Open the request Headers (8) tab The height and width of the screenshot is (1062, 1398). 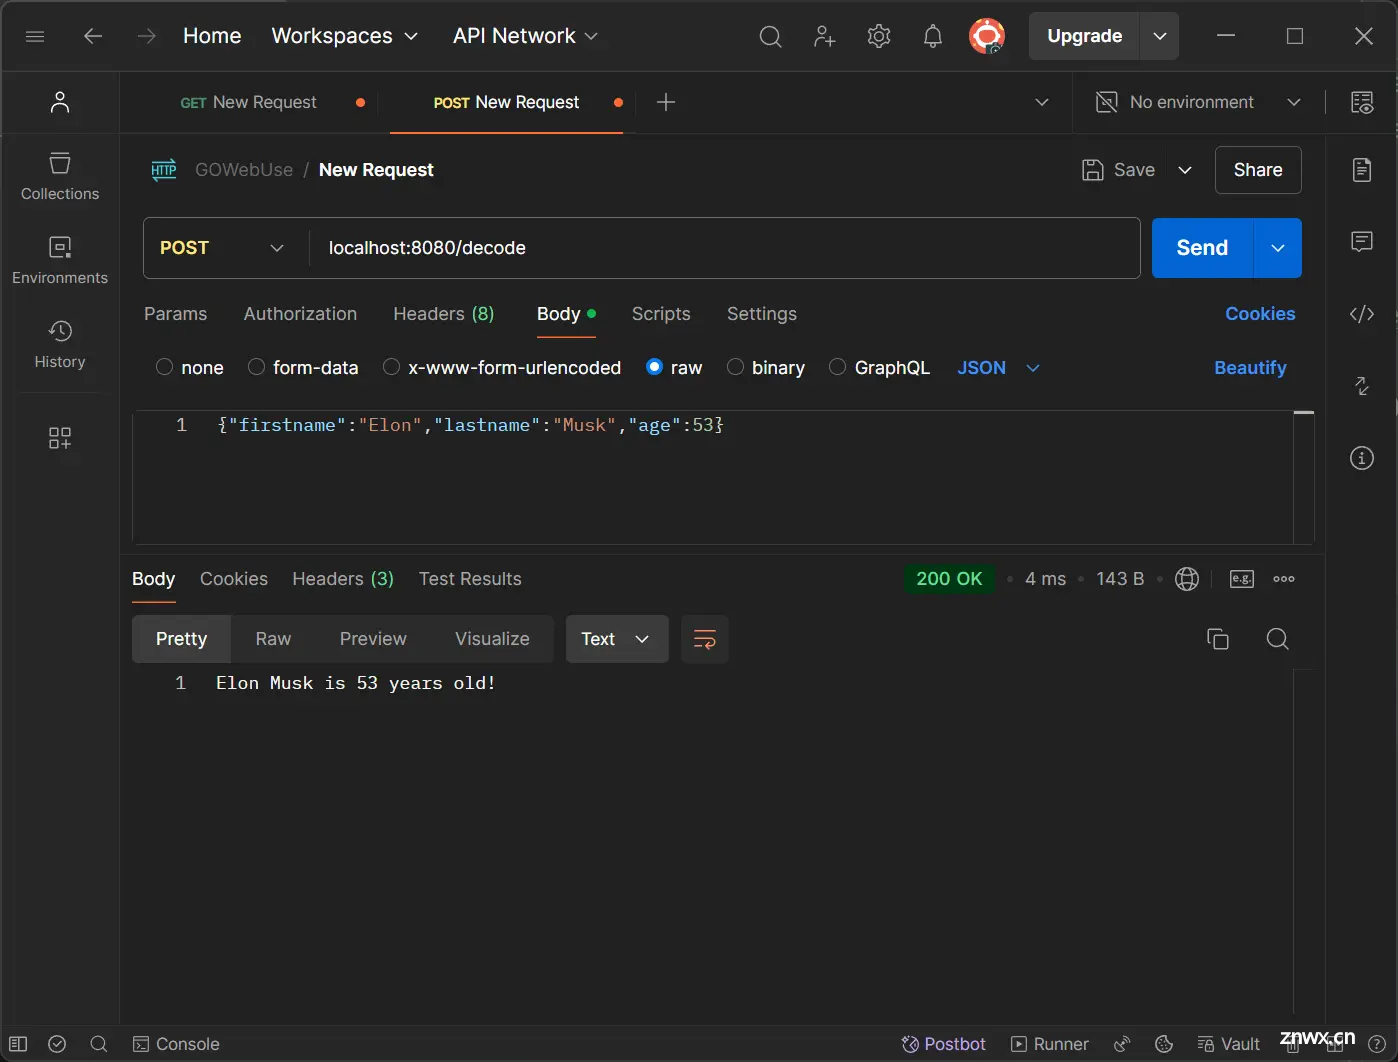pyautogui.click(x=444, y=314)
